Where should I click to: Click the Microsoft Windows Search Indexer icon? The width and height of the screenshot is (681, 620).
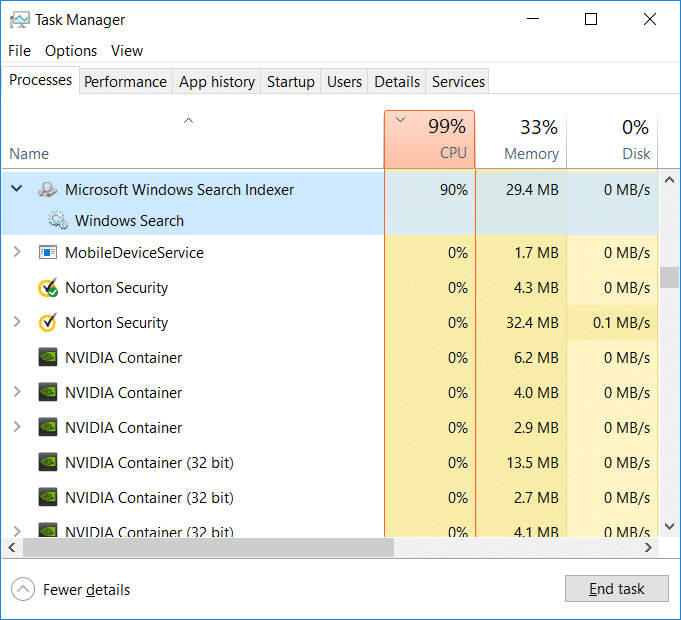(x=47, y=190)
